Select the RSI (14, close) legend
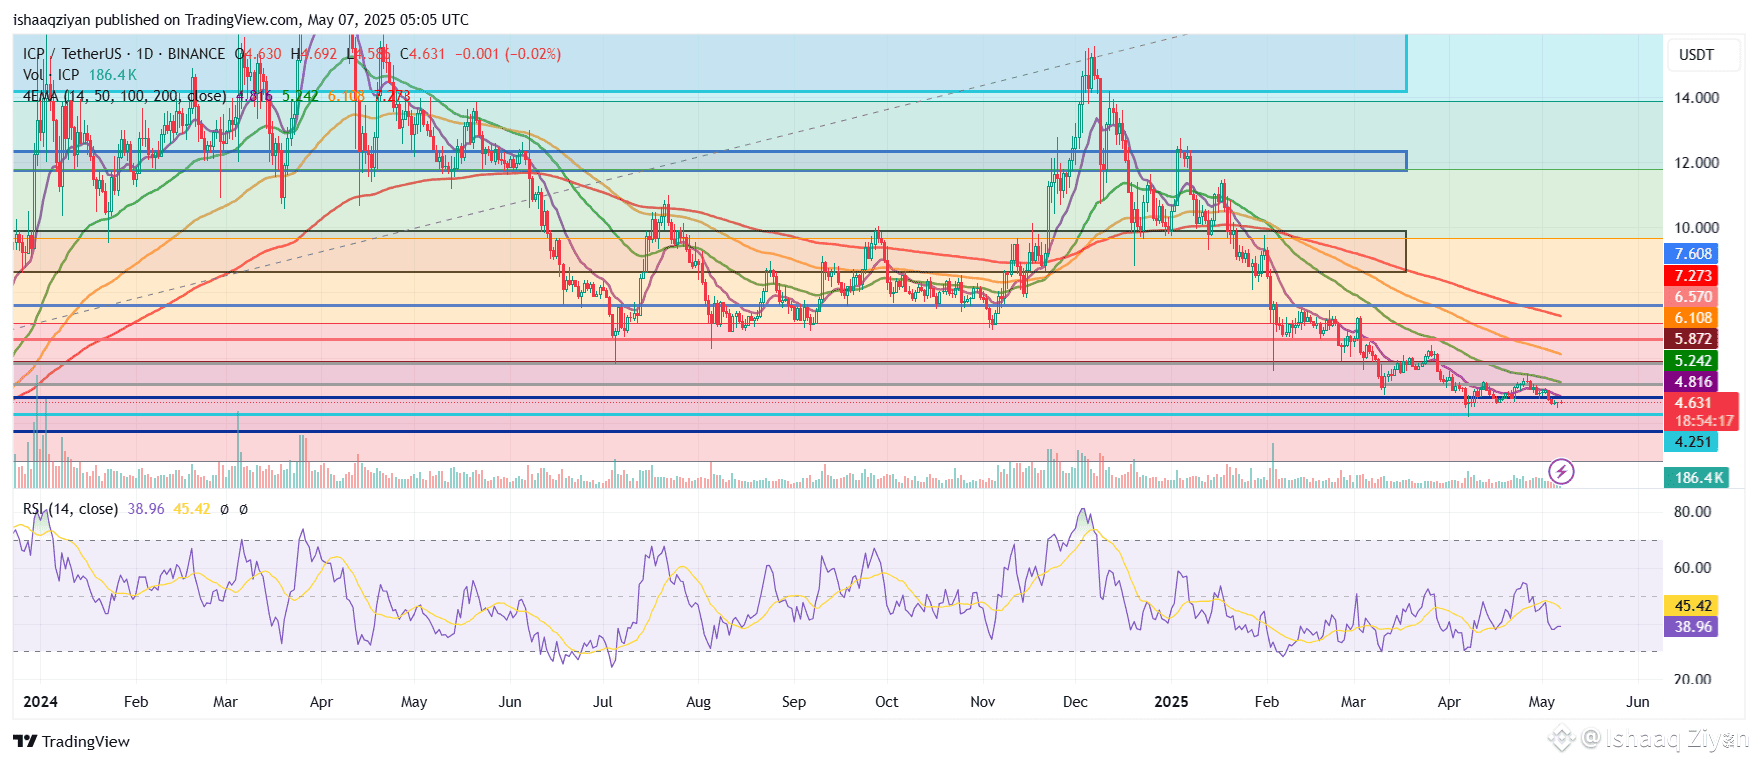1758x763 pixels. click(70, 509)
